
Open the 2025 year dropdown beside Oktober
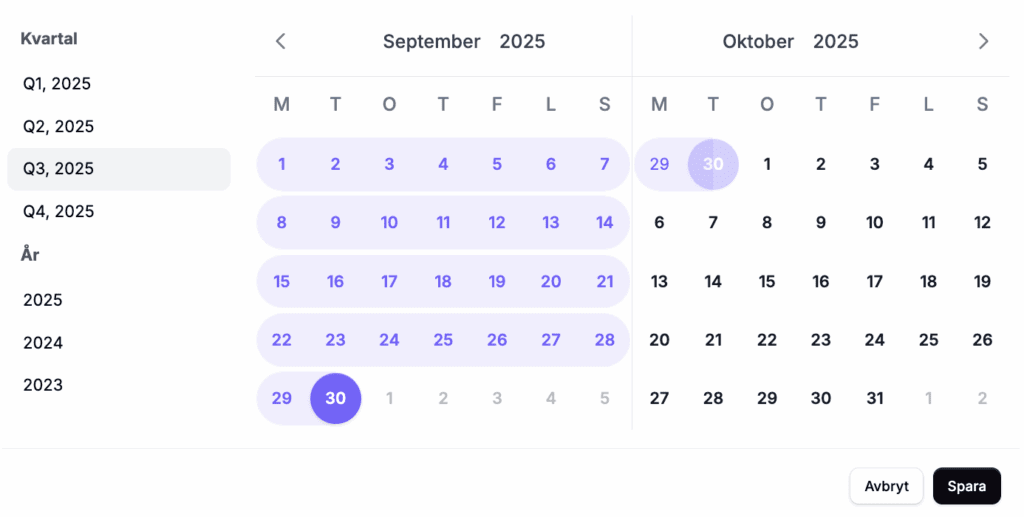point(835,42)
